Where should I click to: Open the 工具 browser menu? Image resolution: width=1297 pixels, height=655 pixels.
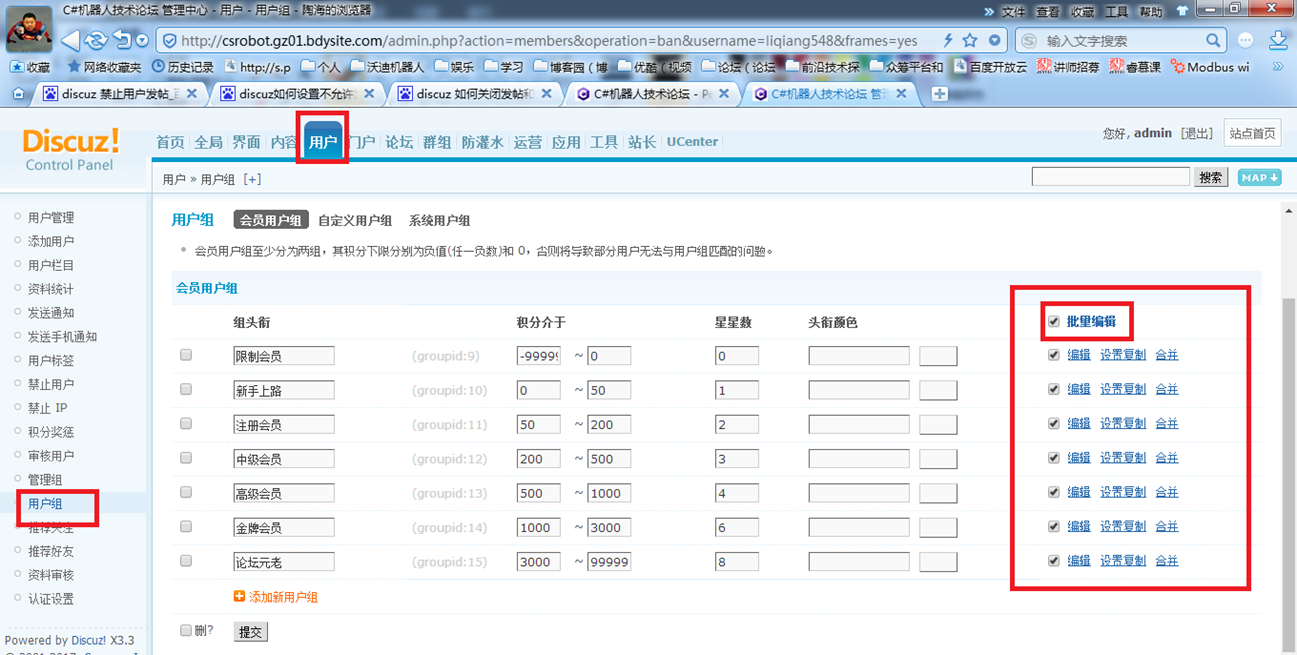(x=1116, y=12)
